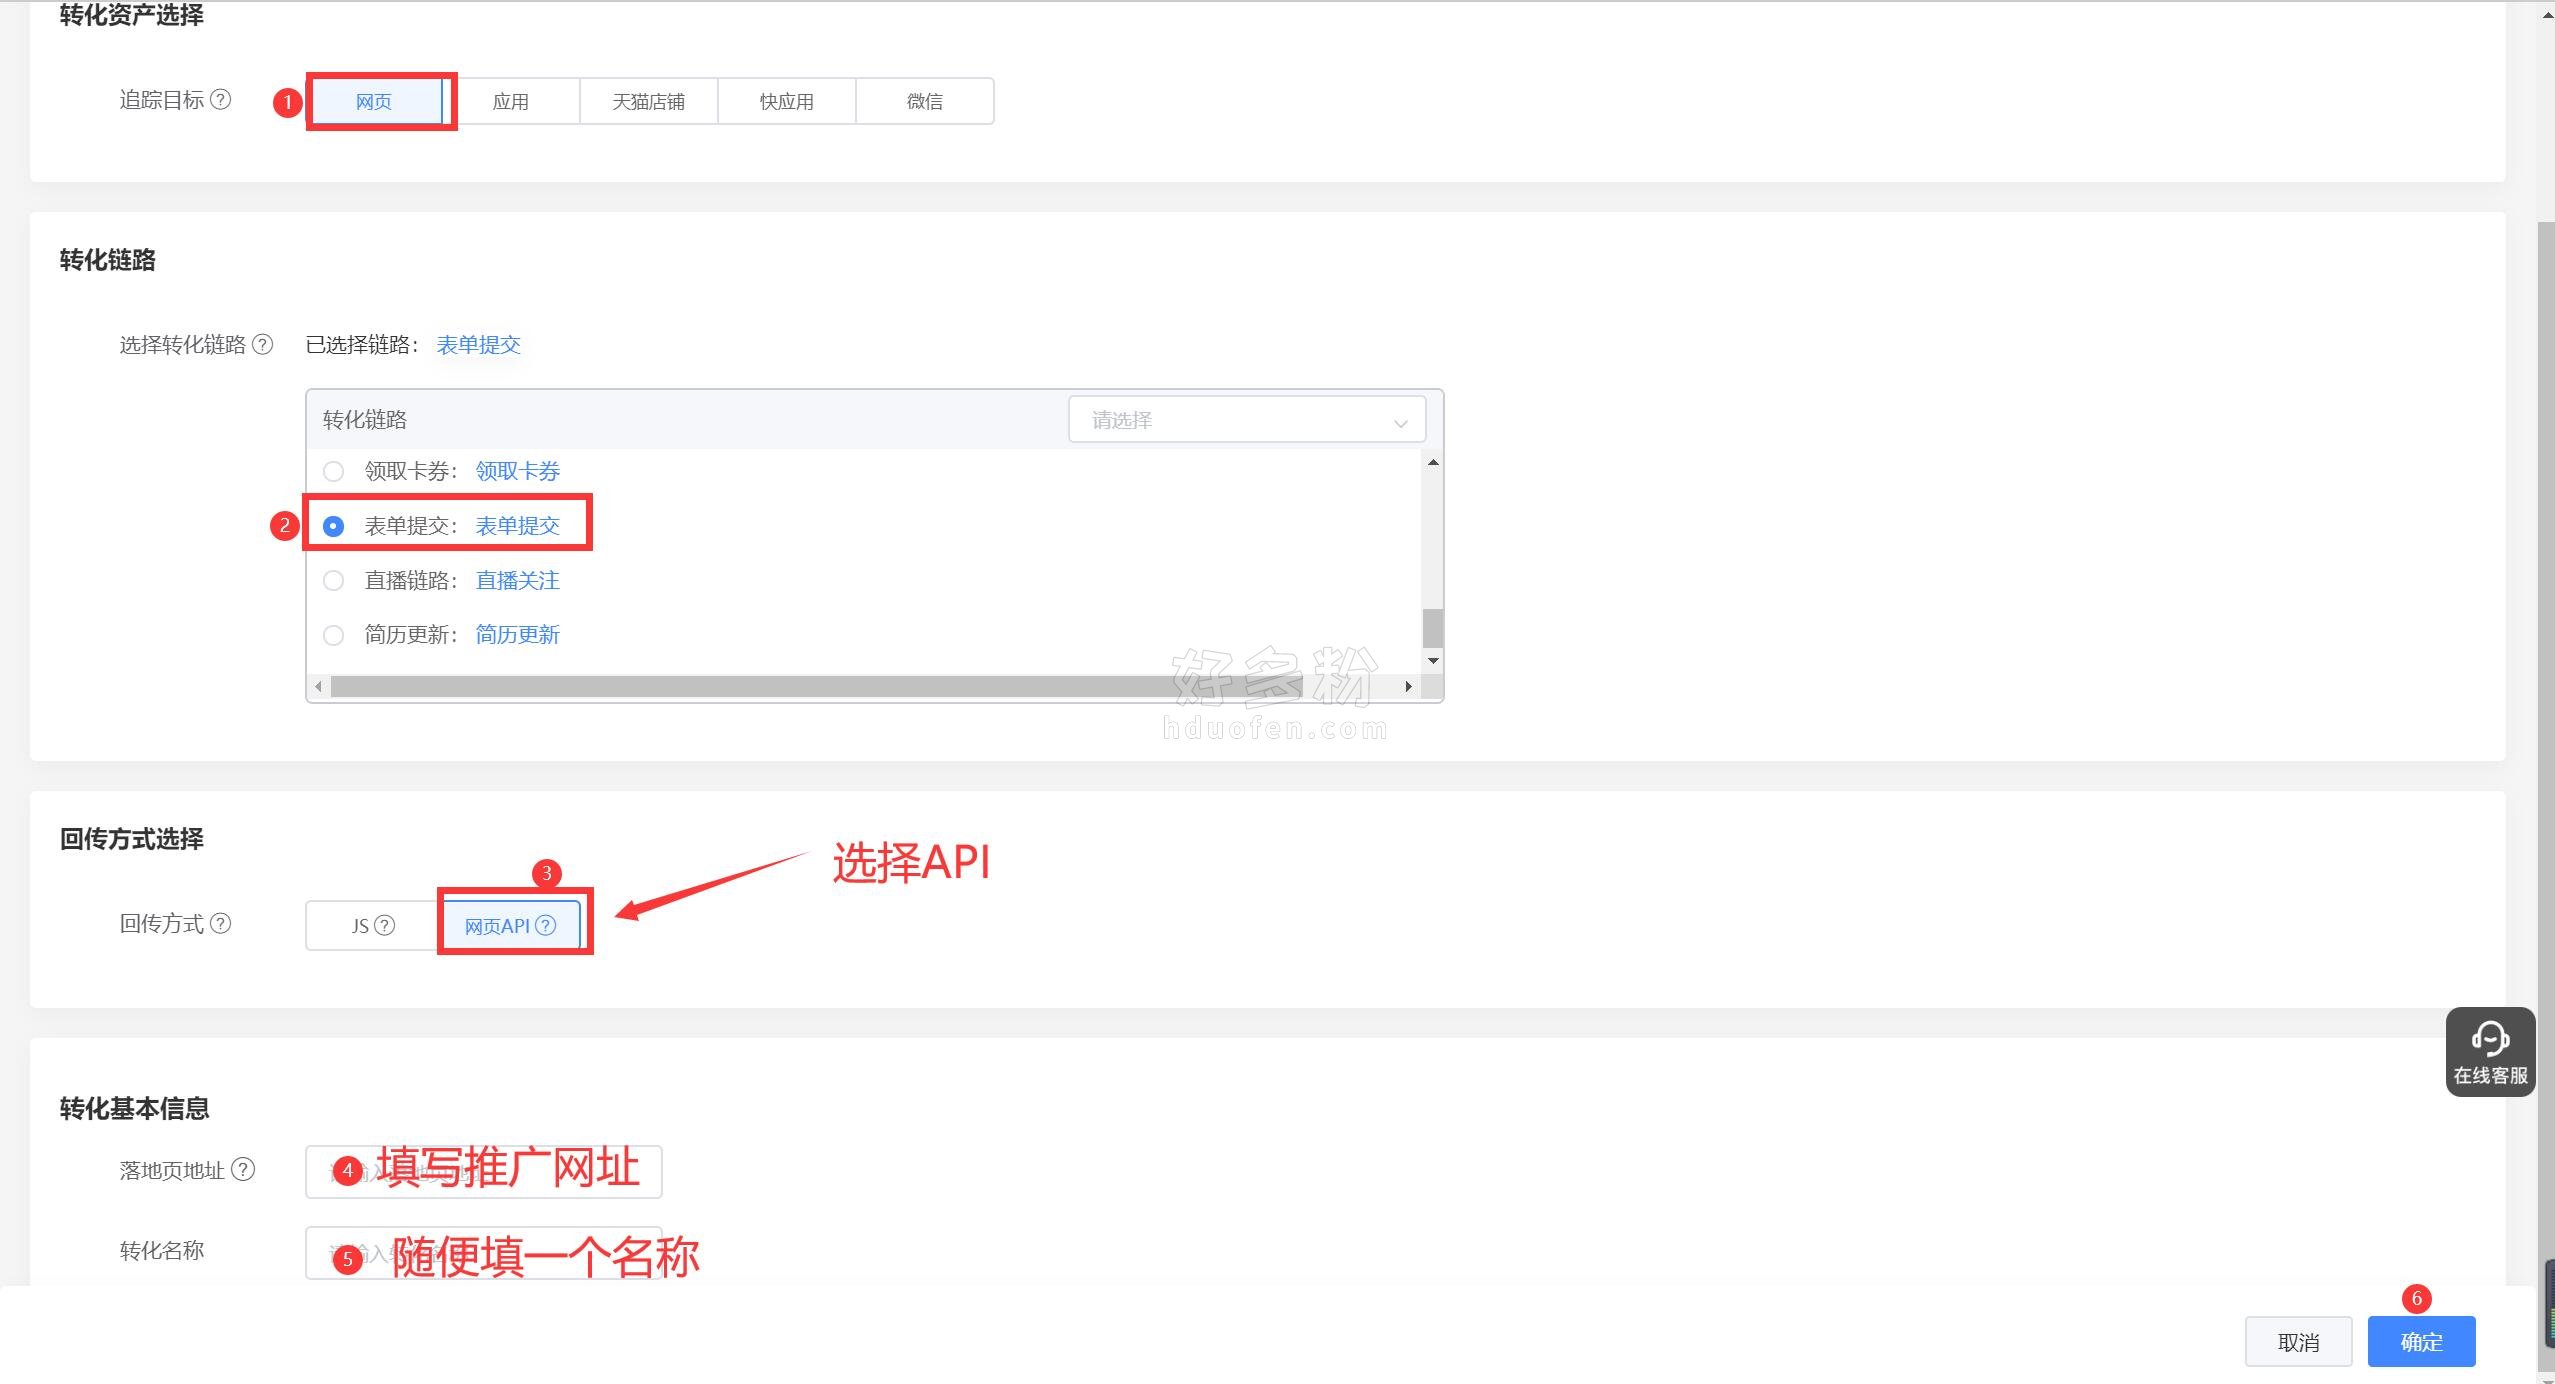Click help icon next to 追踪目标
Viewport: 2555px width, 1384px height.
[x=221, y=100]
